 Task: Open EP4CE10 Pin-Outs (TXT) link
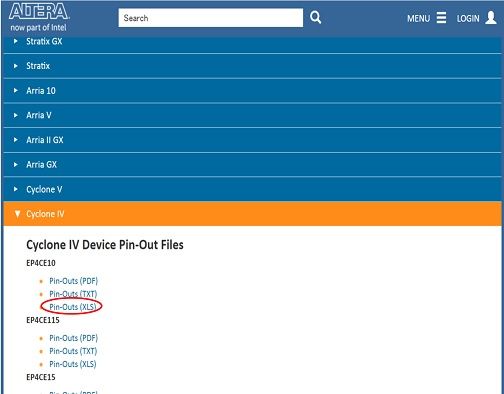[x=73, y=294]
